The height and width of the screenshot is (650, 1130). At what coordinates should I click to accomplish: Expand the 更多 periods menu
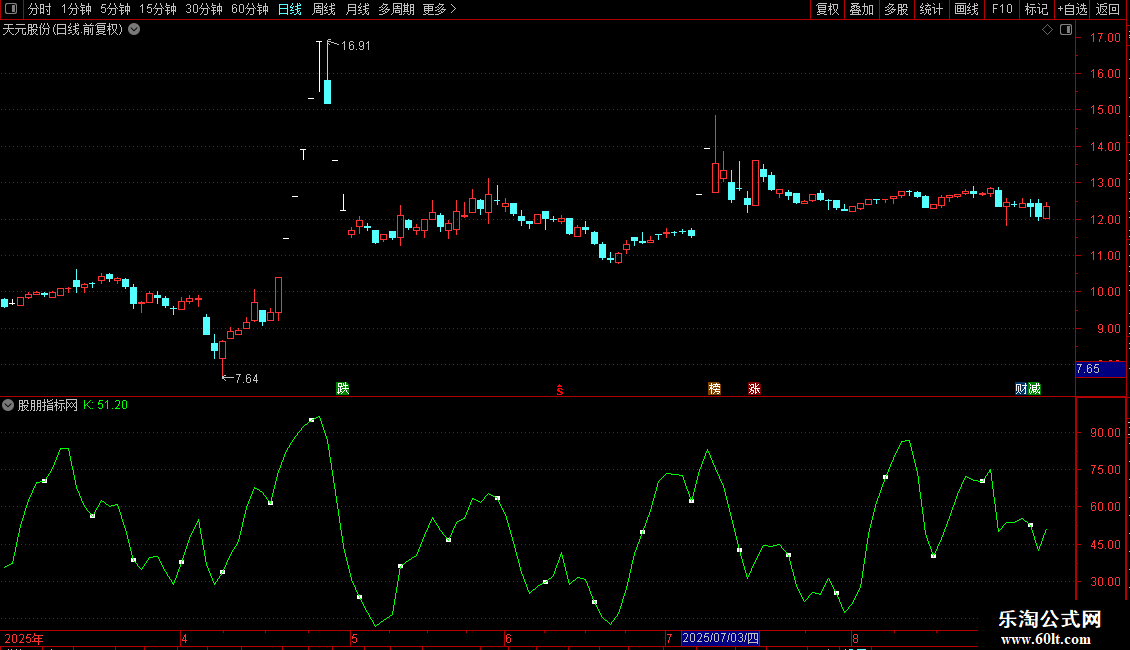[439, 9]
